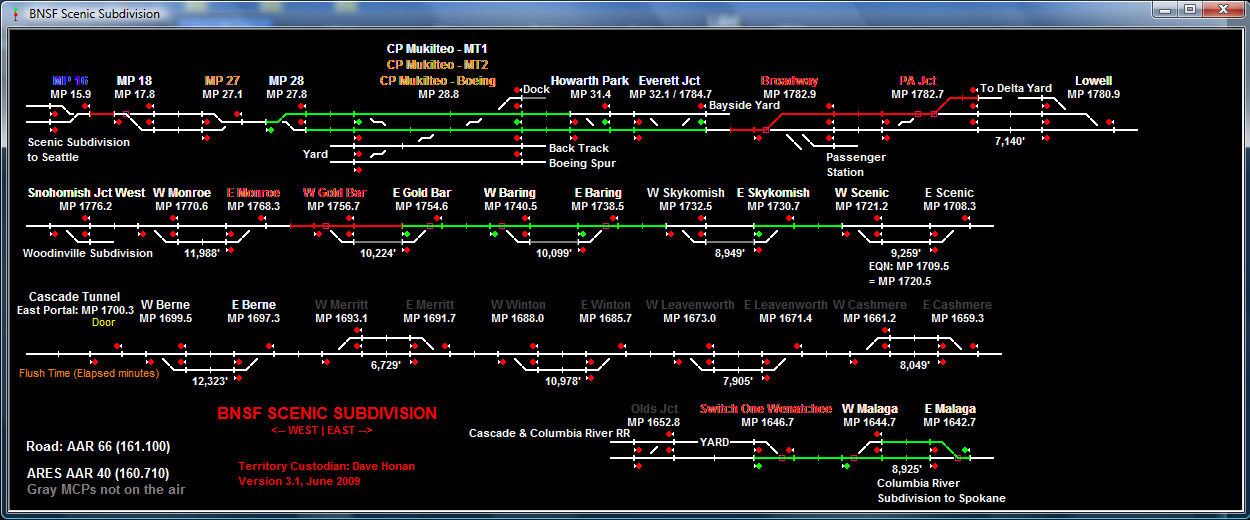
Task: Select the E Scenic label
Action: (949, 193)
